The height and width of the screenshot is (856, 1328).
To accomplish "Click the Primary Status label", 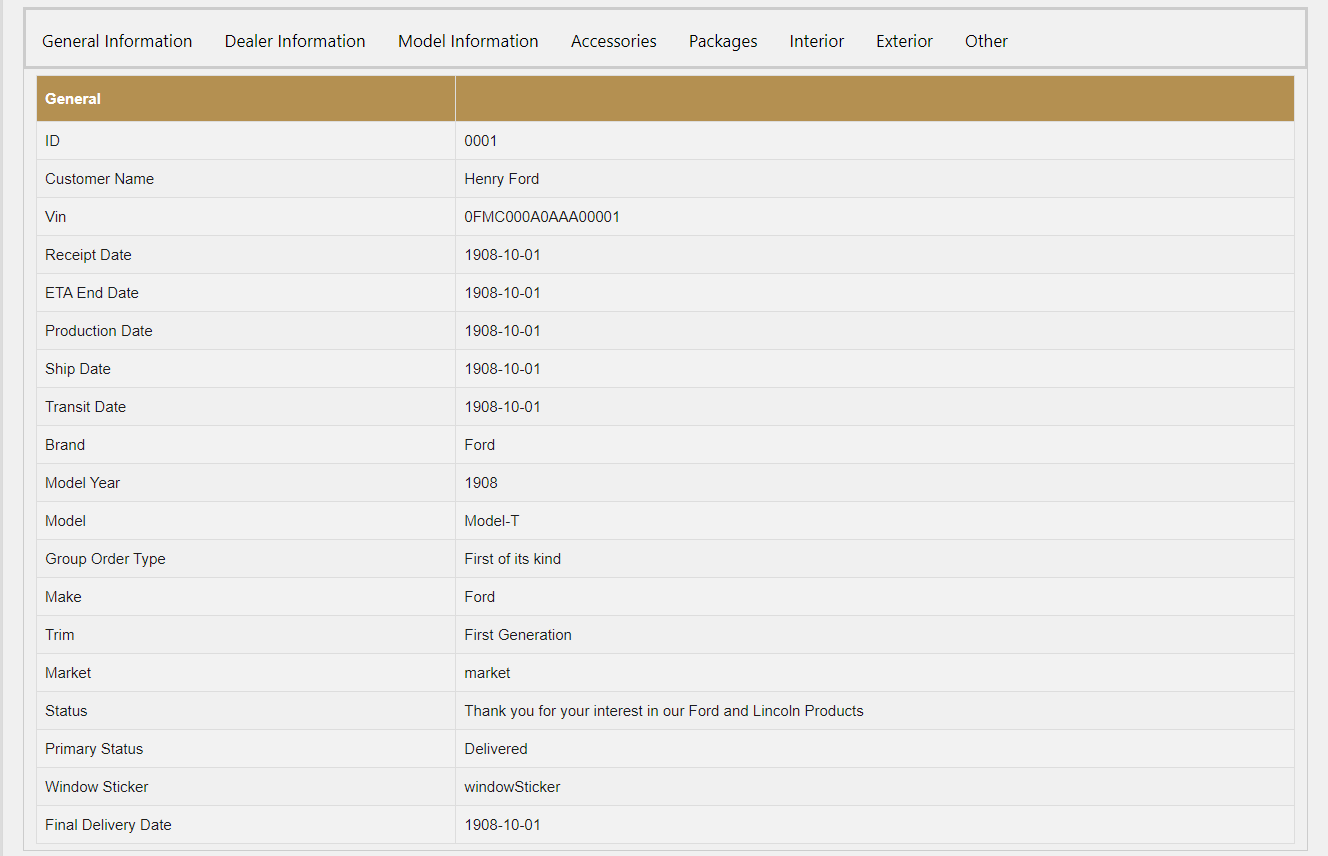I will [94, 749].
